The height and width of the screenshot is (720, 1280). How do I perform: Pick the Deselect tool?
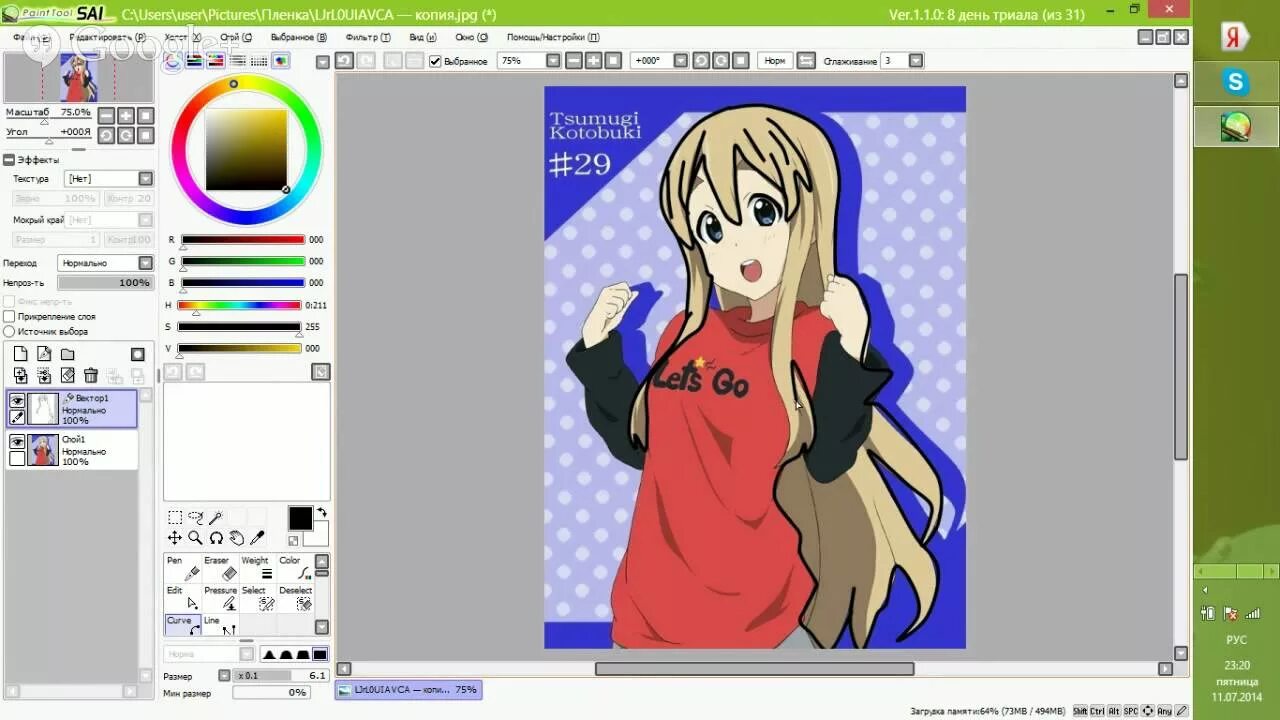293,598
